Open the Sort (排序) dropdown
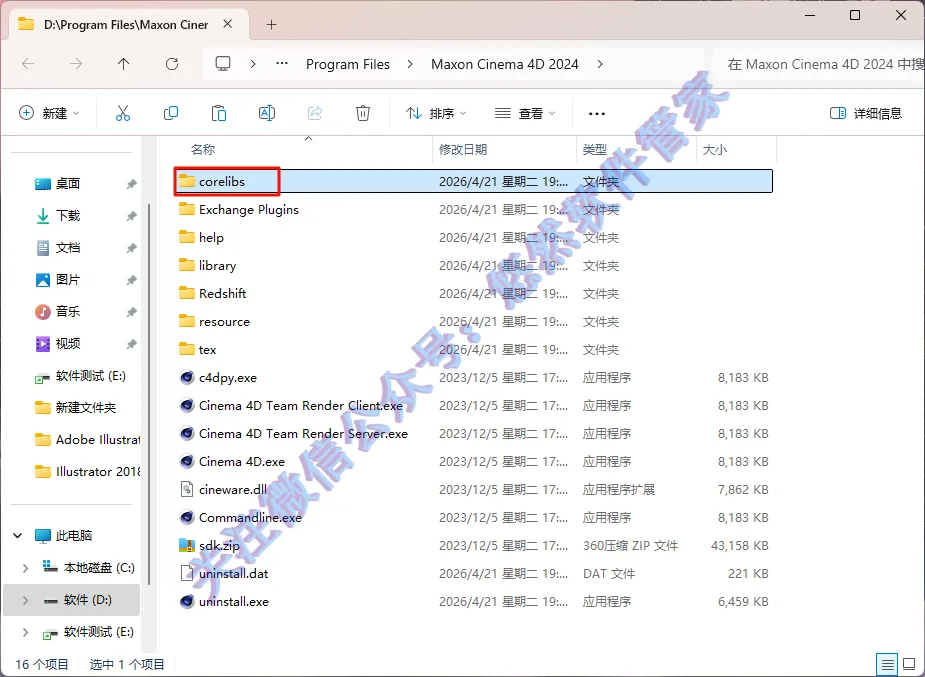The image size is (925, 677). [x=437, y=113]
